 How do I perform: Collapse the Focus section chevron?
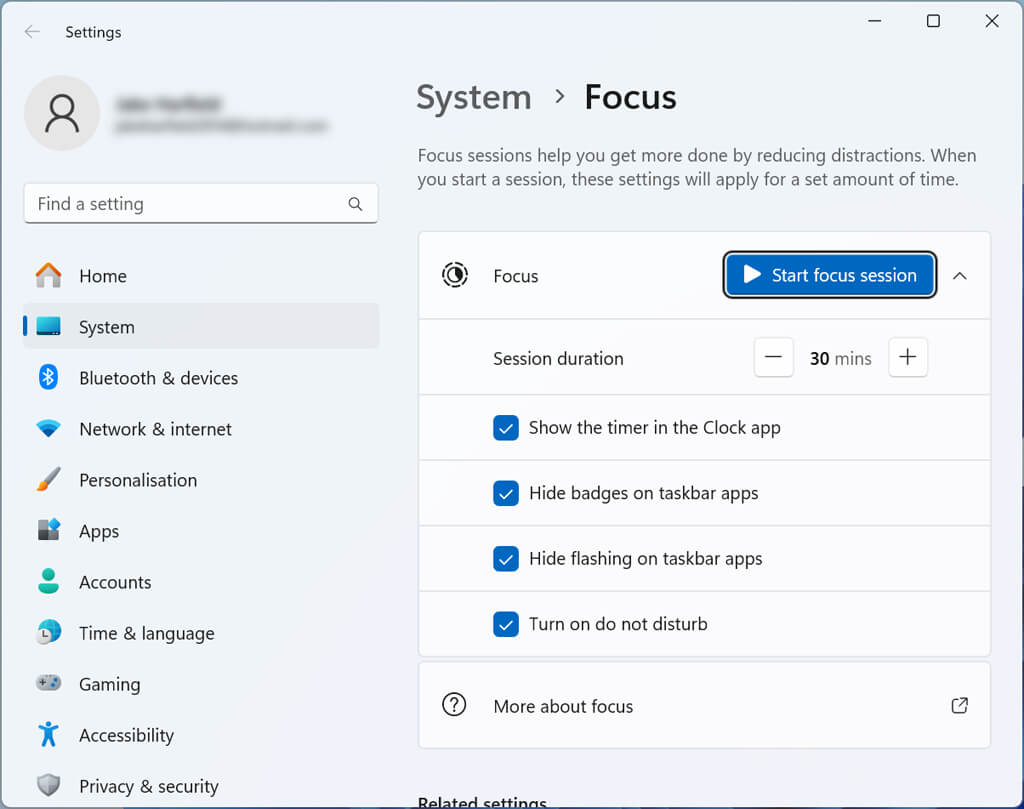[x=960, y=276]
